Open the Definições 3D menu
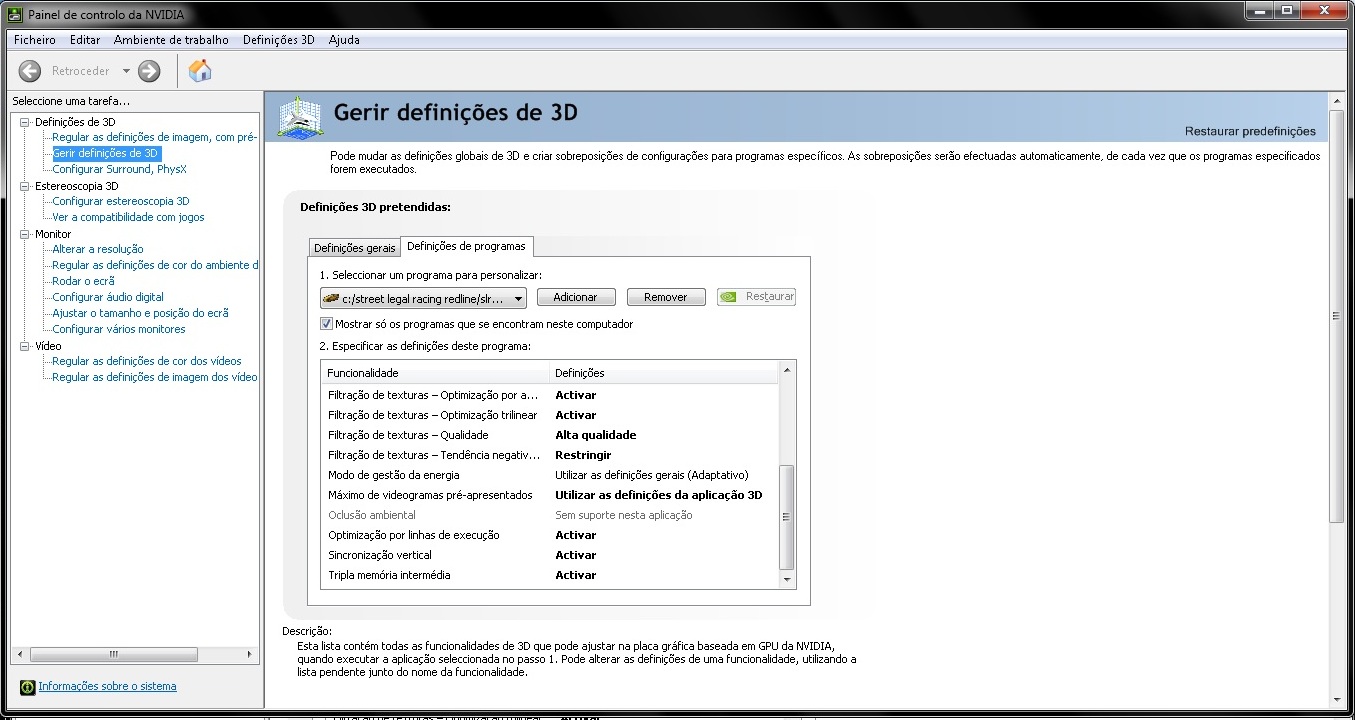Screen dimensions: 1355x720 [279, 40]
